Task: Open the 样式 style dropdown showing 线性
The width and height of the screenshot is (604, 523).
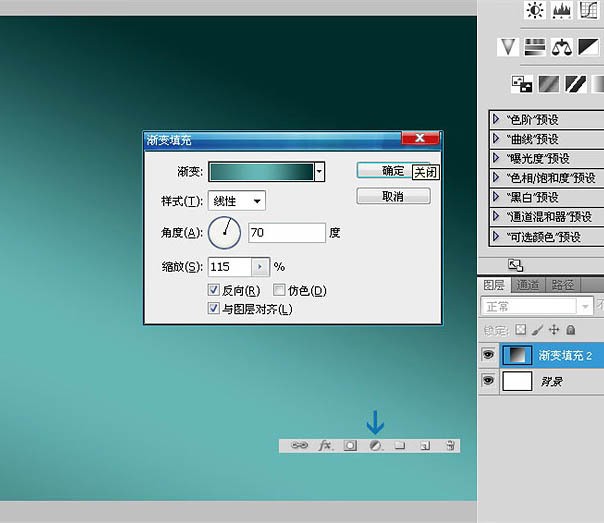Action: click(x=237, y=201)
